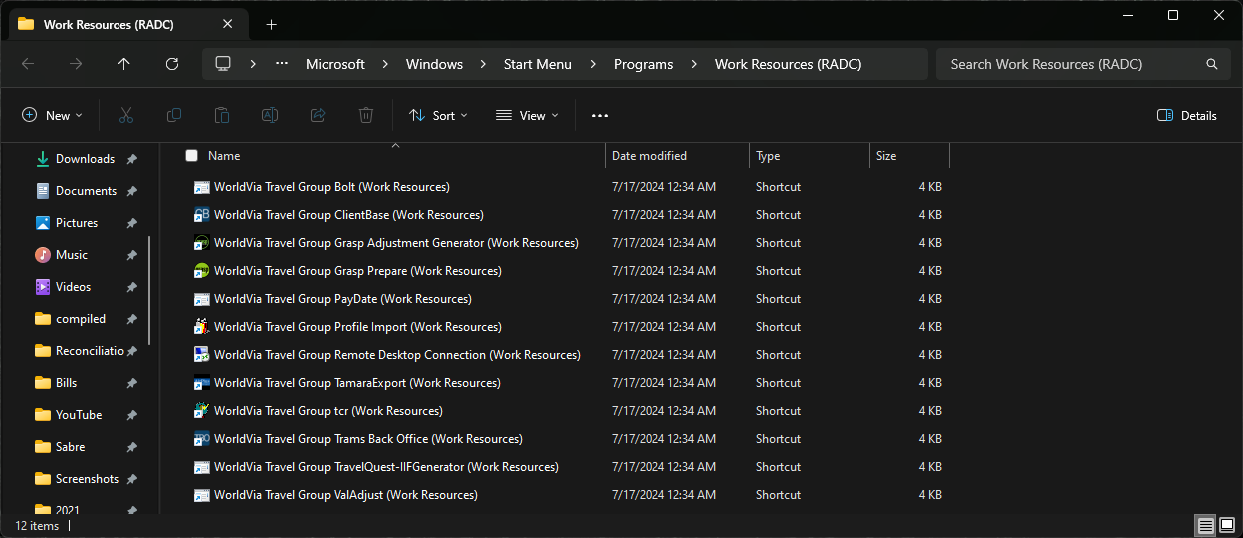The width and height of the screenshot is (1243, 538).
Task: Click the sidebar vertical scrollbar
Action: [x=150, y=290]
